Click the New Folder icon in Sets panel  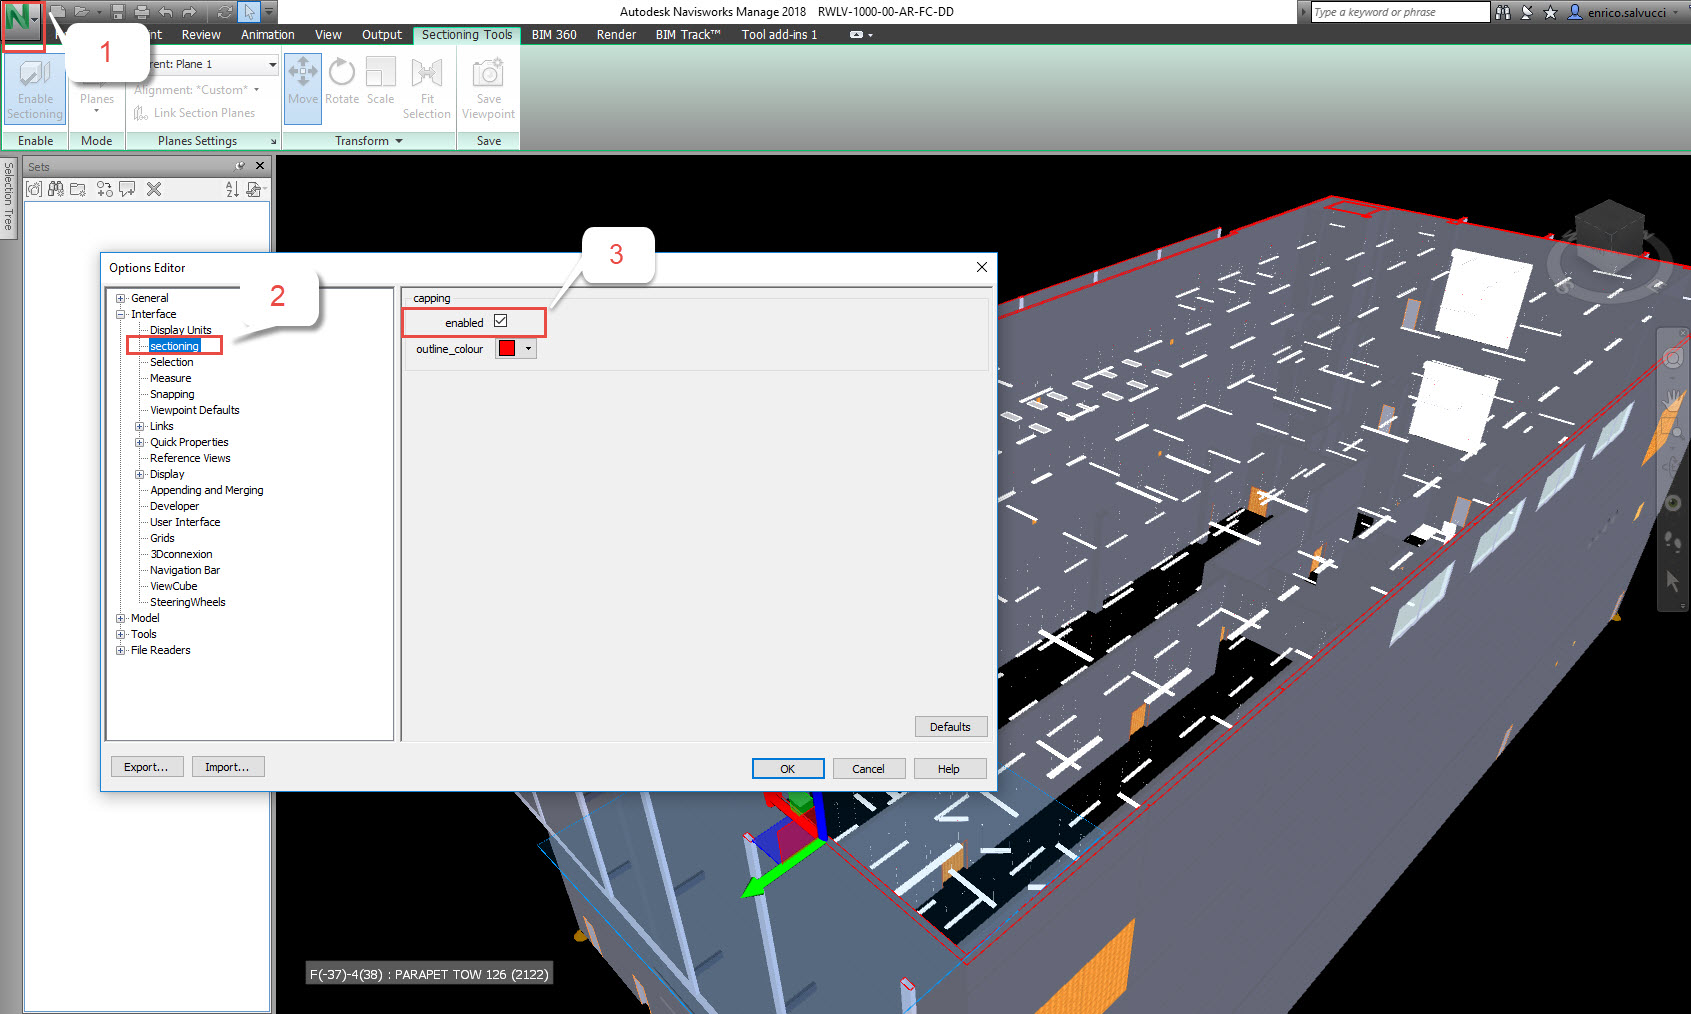coord(78,189)
